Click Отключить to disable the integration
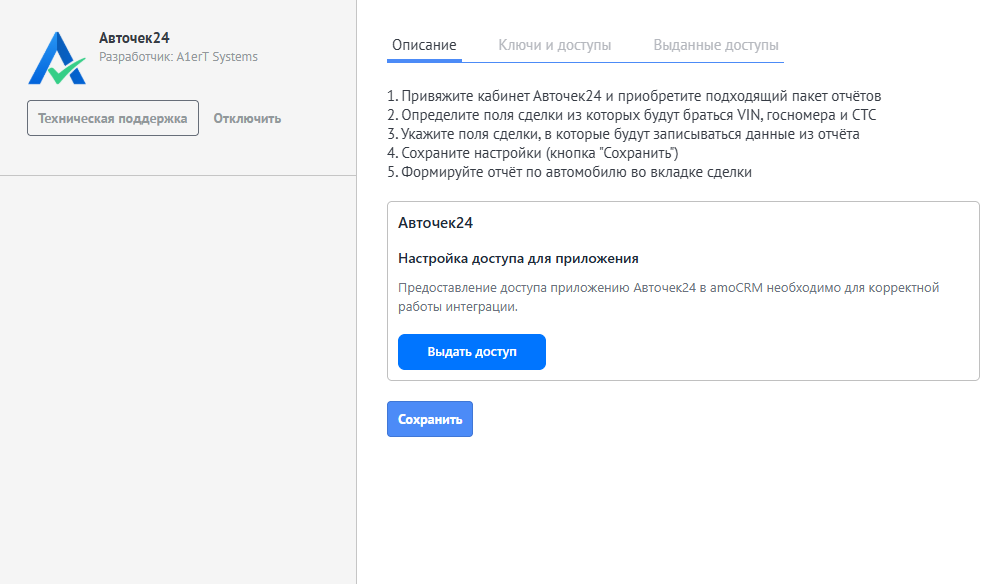Viewport: 1007px width, 584px height. click(x=247, y=119)
